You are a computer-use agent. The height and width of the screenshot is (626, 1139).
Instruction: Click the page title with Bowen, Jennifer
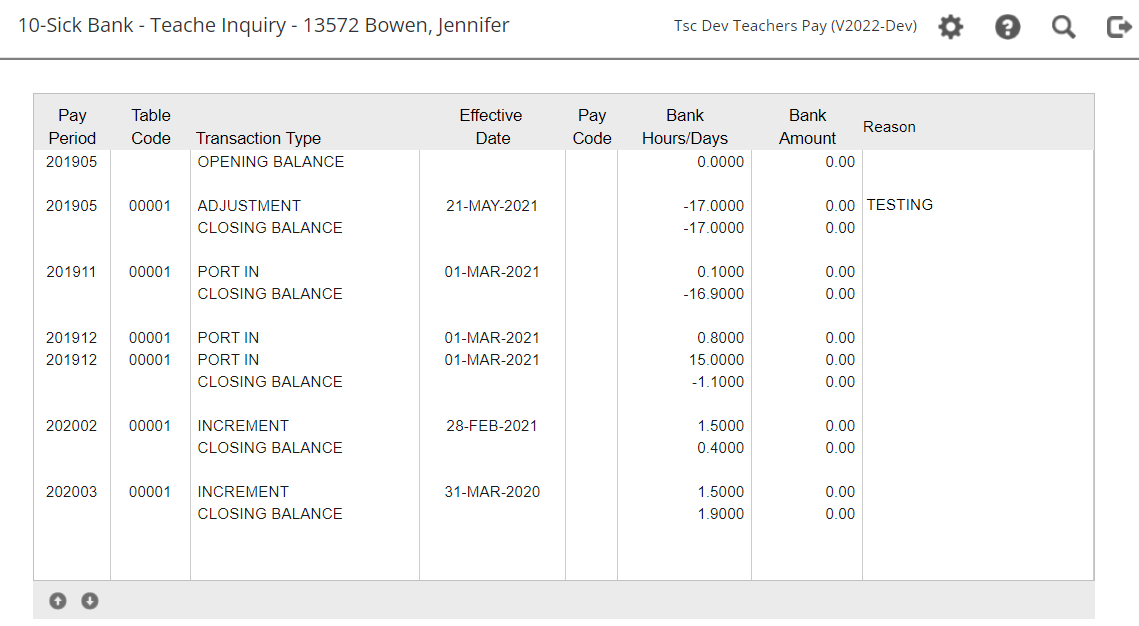(264, 26)
